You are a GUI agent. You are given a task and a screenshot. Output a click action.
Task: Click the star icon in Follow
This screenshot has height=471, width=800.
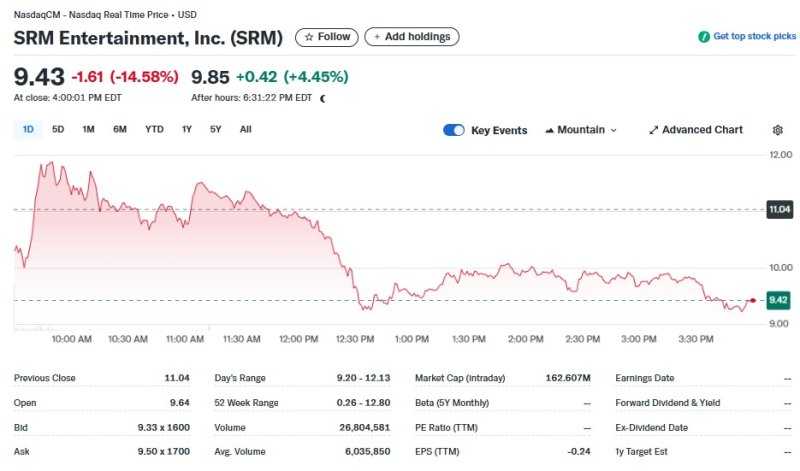[309, 37]
